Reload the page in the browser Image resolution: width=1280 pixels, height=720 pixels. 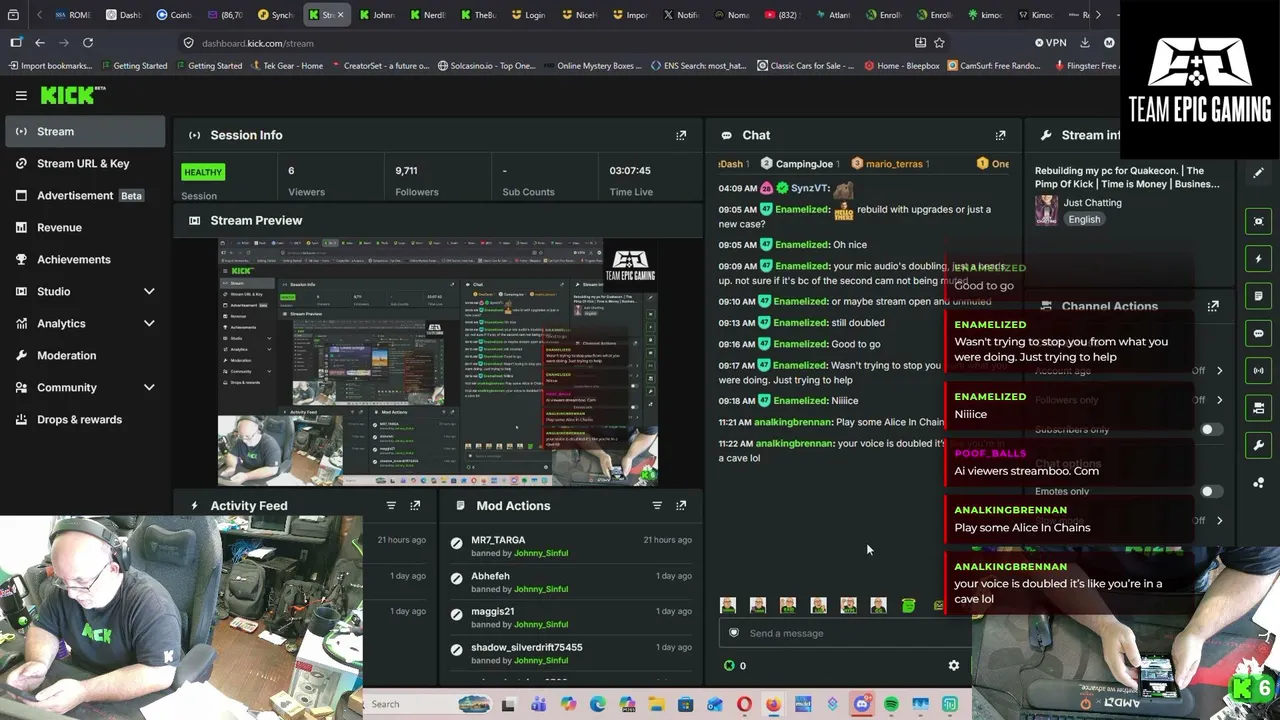(x=88, y=43)
